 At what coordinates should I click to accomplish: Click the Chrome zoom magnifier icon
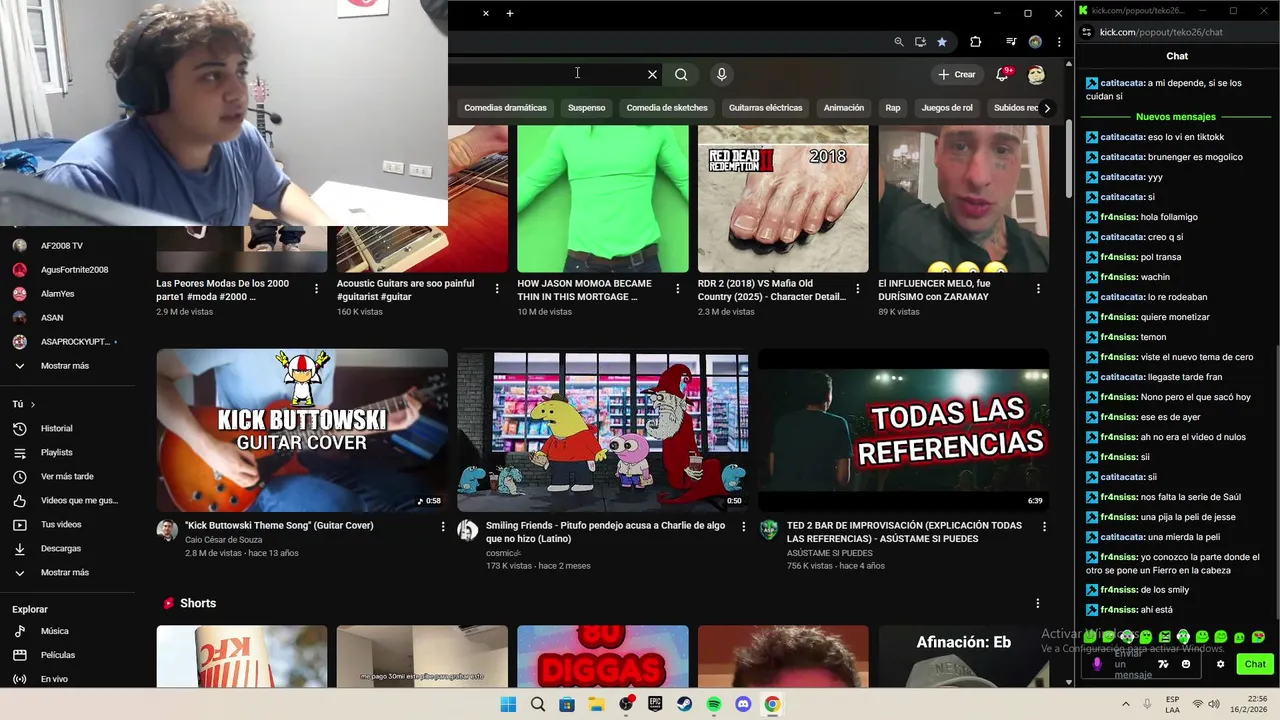(899, 42)
